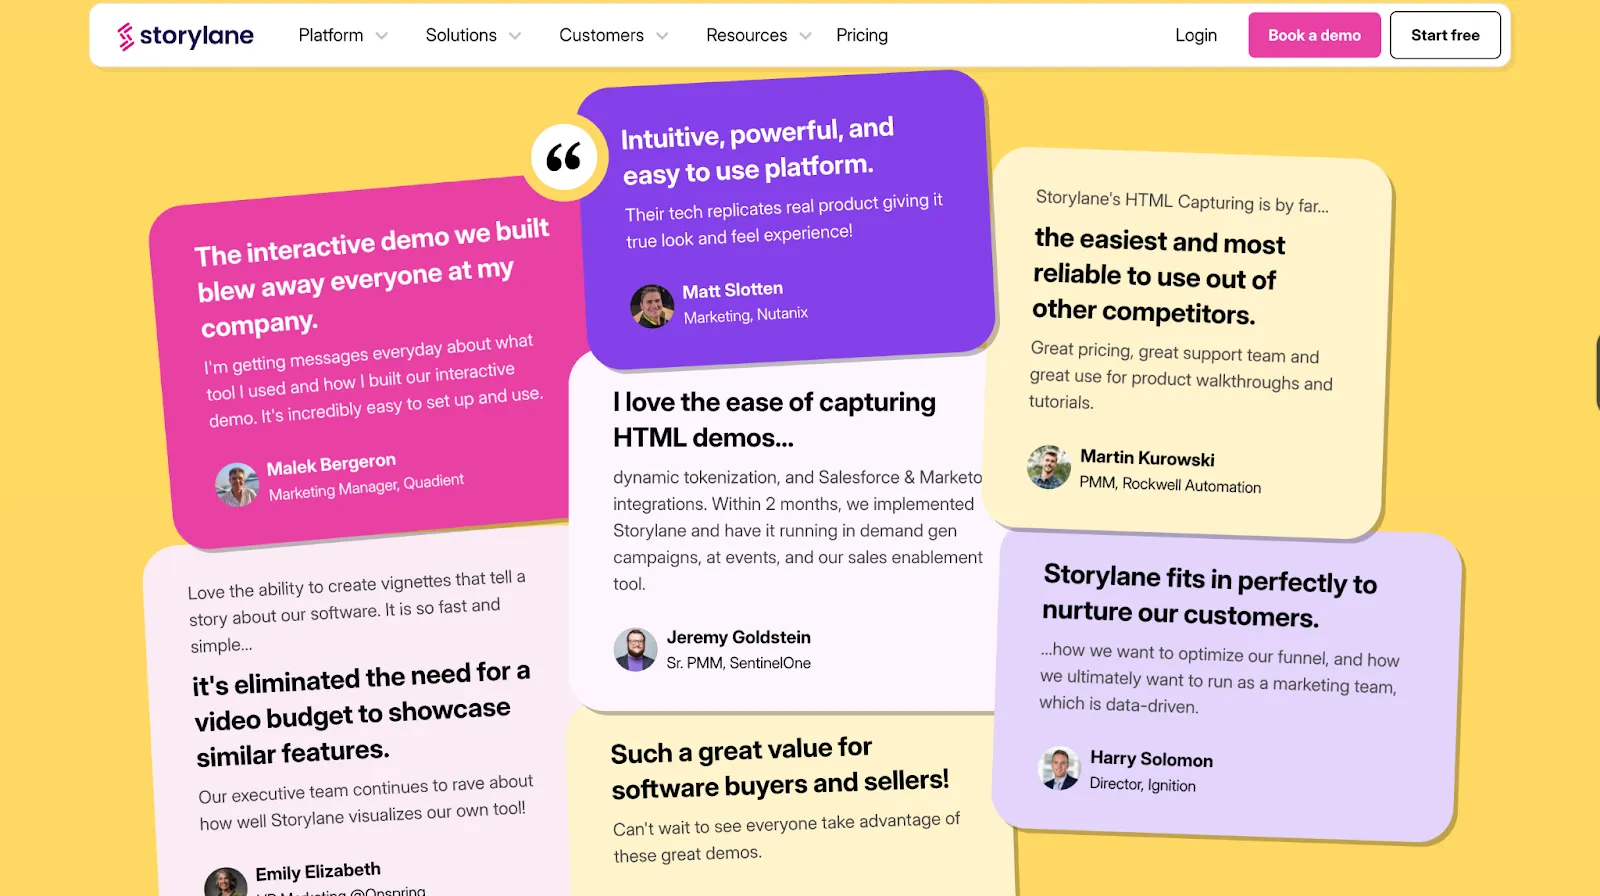
Task: Click 'Storylane's HTML Capturing is by far...' text
Action: (x=1182, y=201)
